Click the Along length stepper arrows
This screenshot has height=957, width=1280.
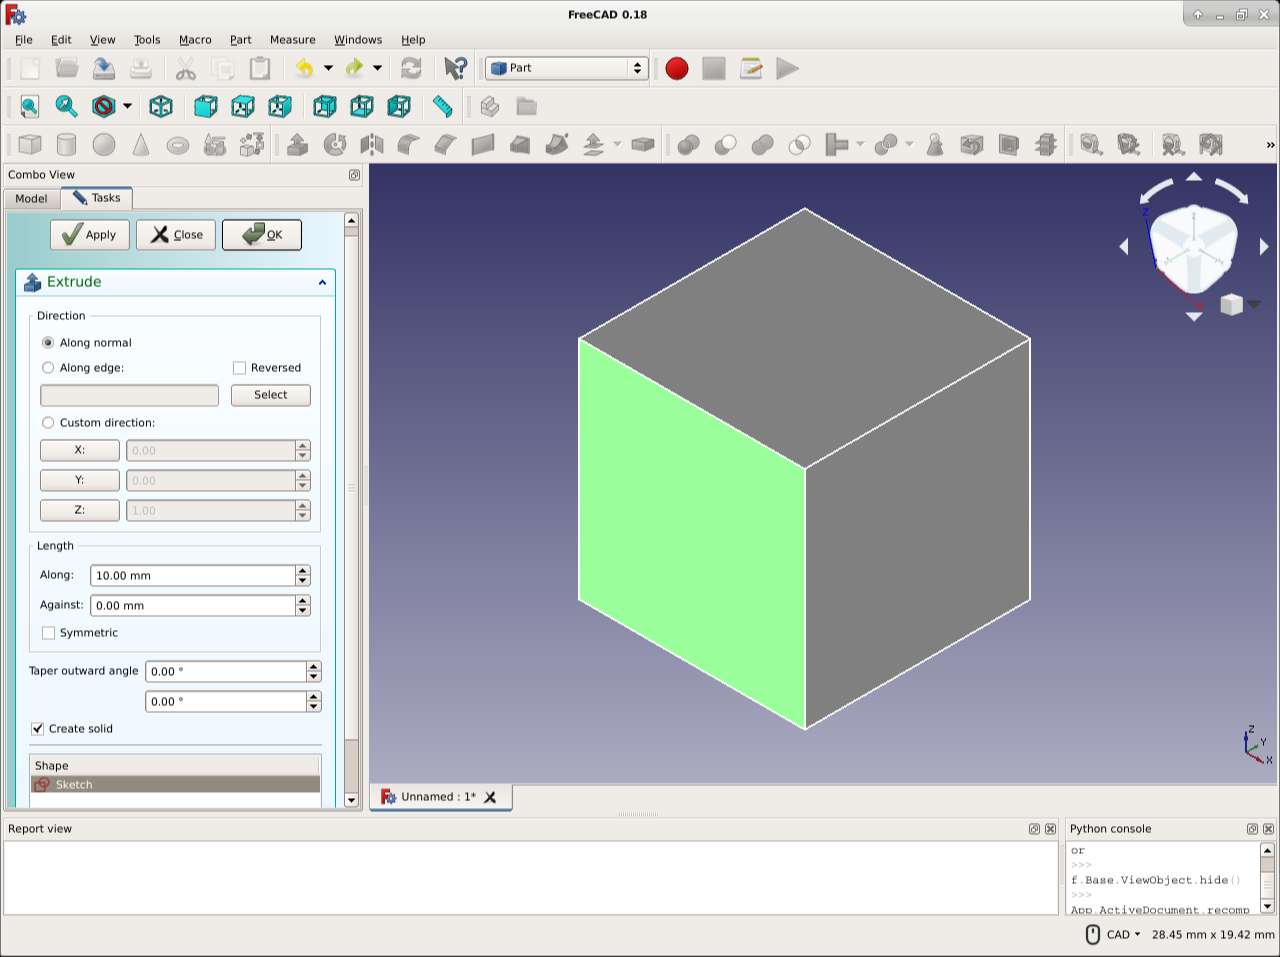point(303,575)
